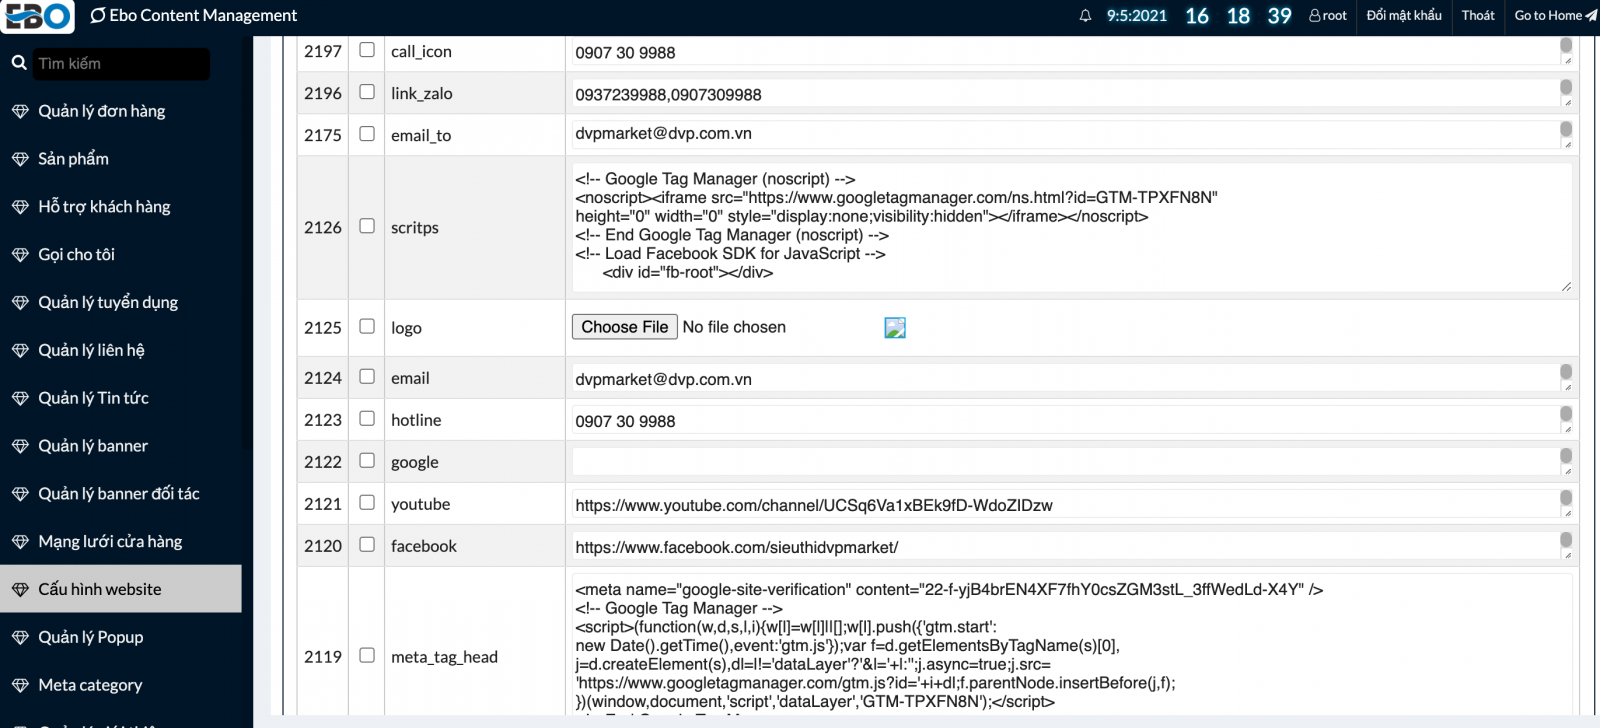Click the diamond icon beside Sản phẩm
Viewport: 1600px width, 728px height.
pos(20,159)
